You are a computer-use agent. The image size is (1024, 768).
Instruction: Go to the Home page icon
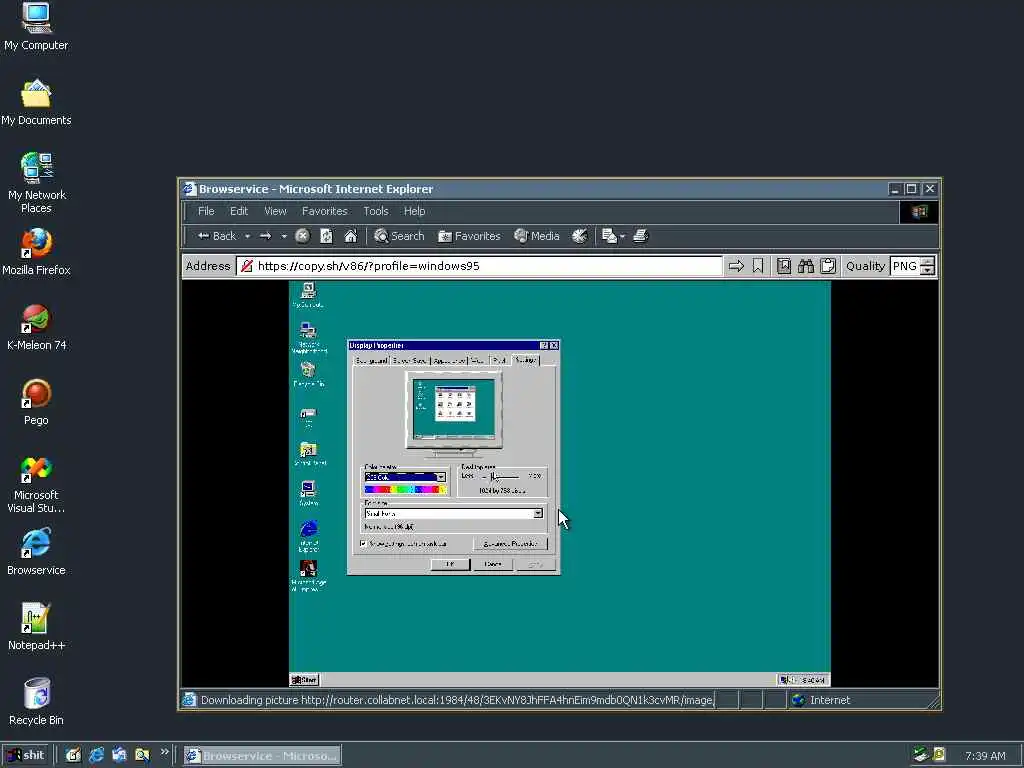[x=351, y=236]
